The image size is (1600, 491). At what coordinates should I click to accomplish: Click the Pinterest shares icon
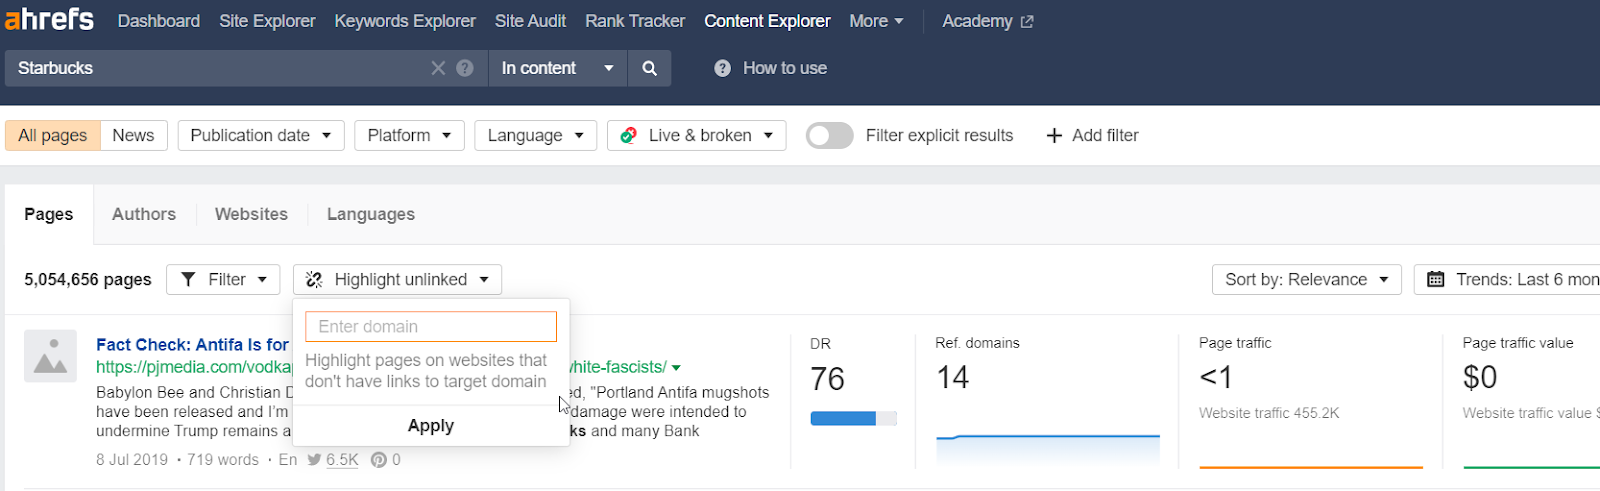(378, 460)
